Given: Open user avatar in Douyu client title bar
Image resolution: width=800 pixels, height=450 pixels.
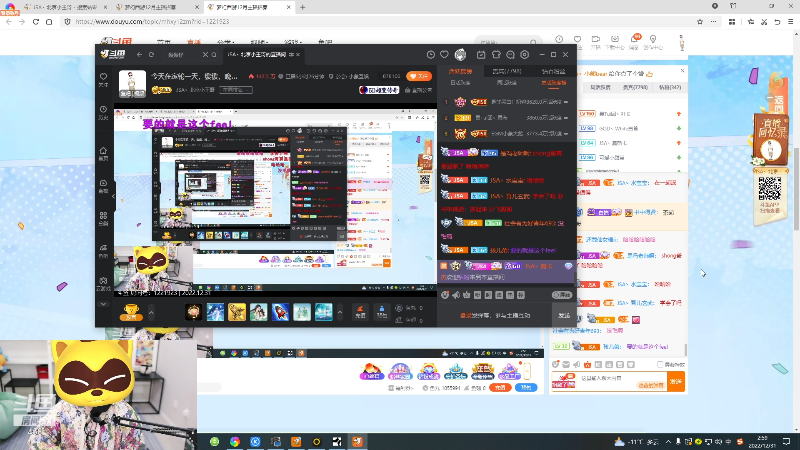Looking at the screenshot, I should point(460,55).
